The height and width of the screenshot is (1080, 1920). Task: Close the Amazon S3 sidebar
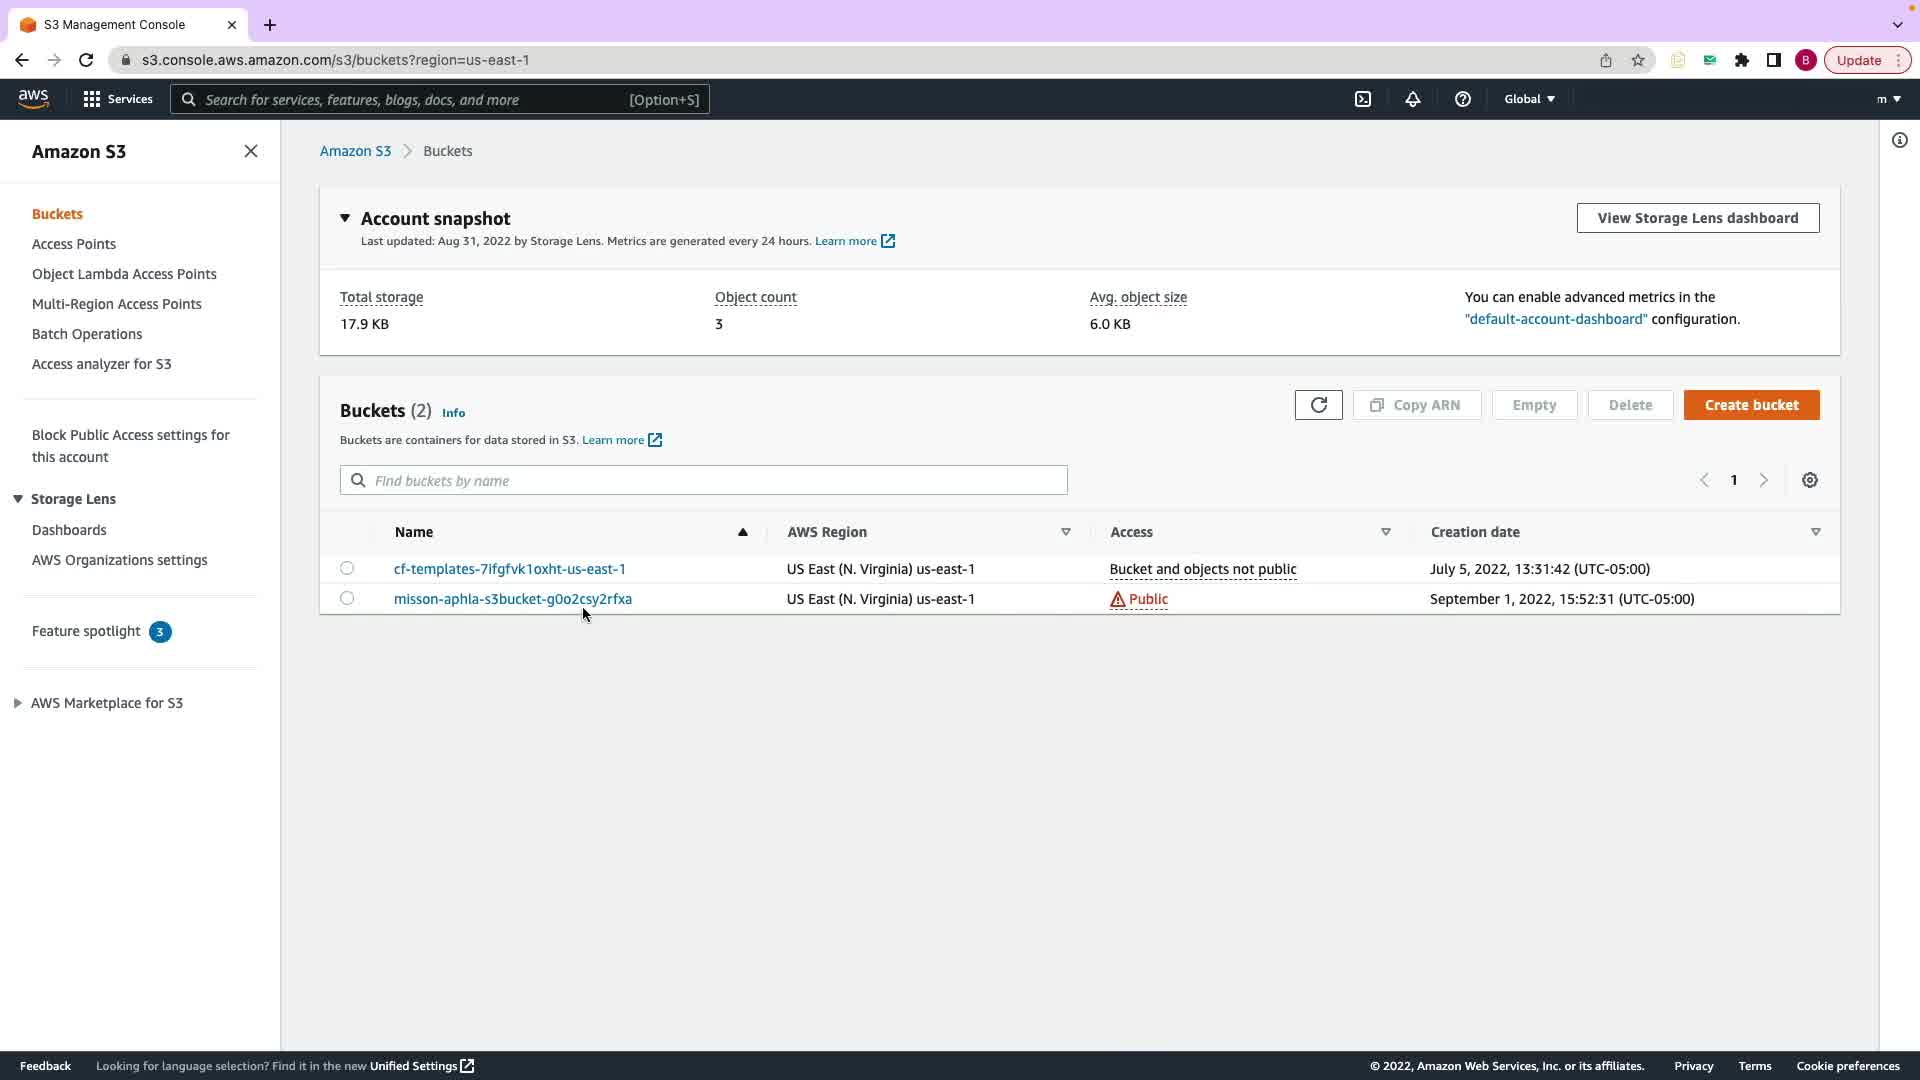click(x=251, y=151)
